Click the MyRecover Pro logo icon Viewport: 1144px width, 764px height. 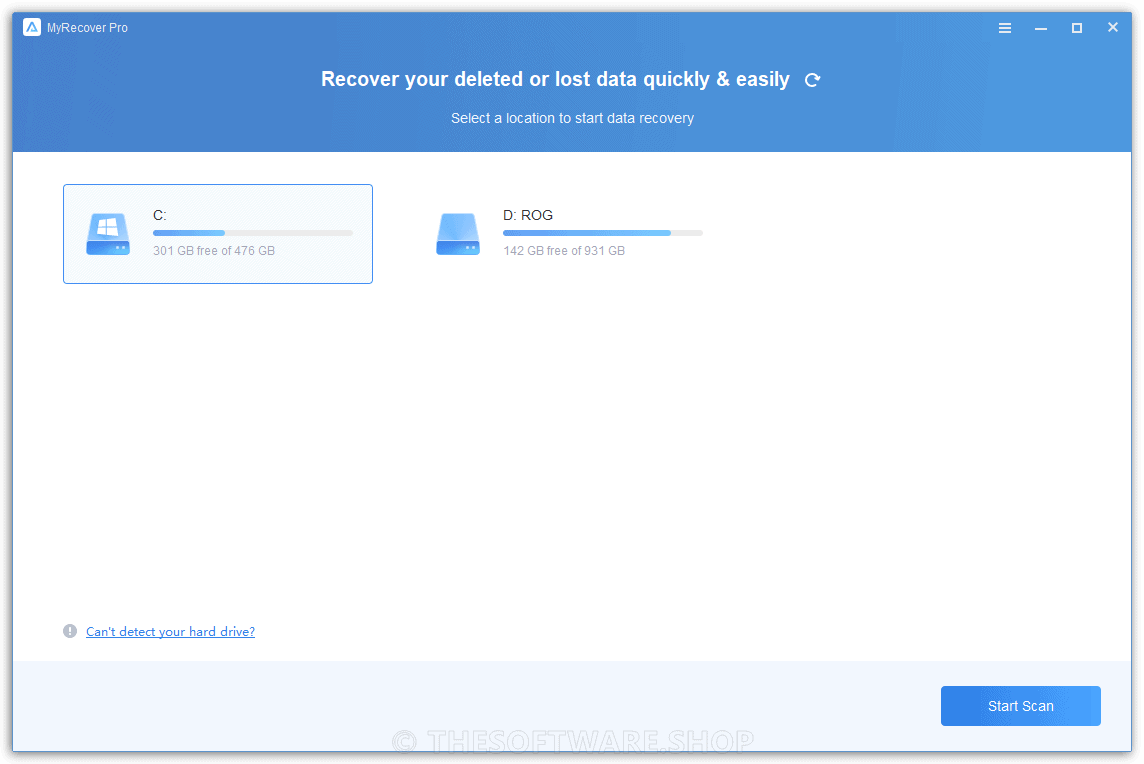click(x=31, y=27)
